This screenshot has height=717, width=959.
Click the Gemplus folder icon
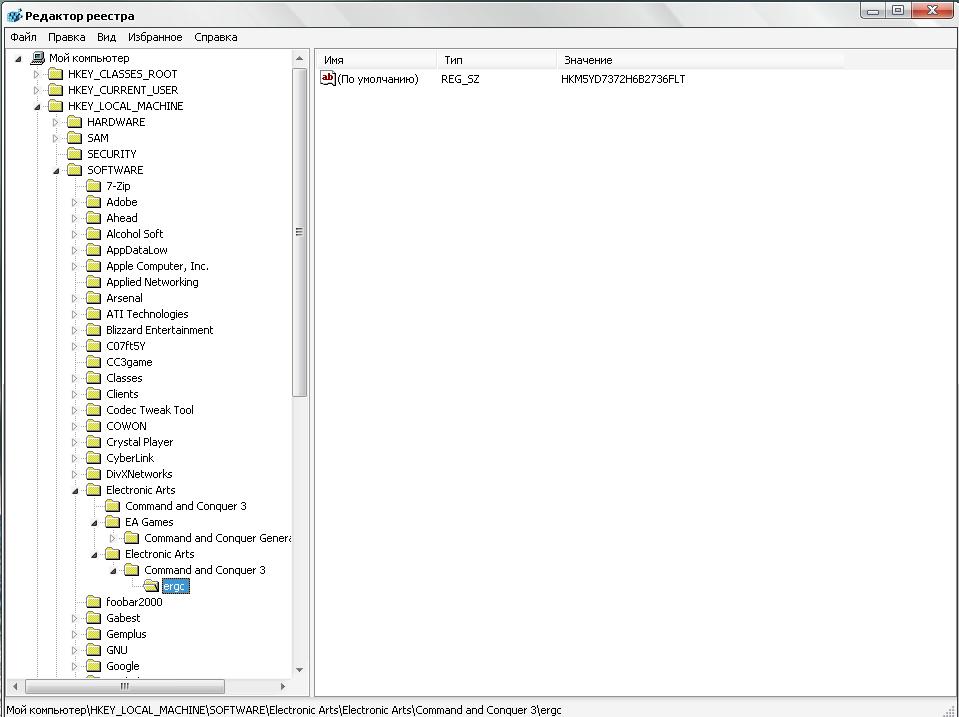click(x=94, y=634)
